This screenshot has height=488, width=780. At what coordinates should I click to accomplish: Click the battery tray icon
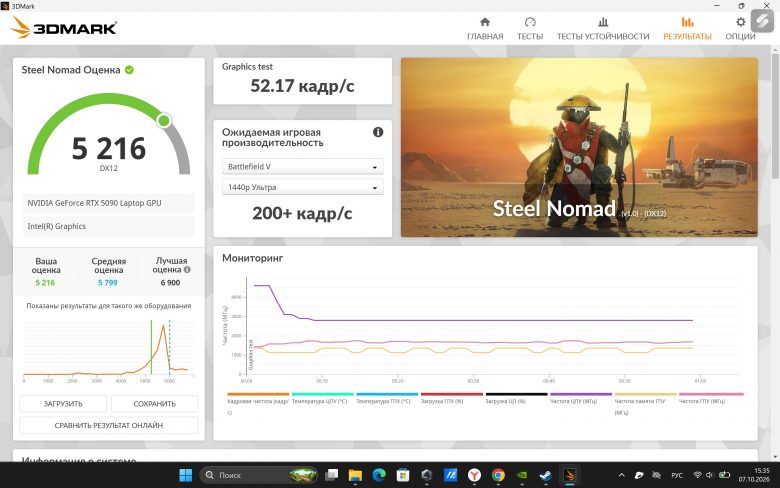(x=724, y=475)
